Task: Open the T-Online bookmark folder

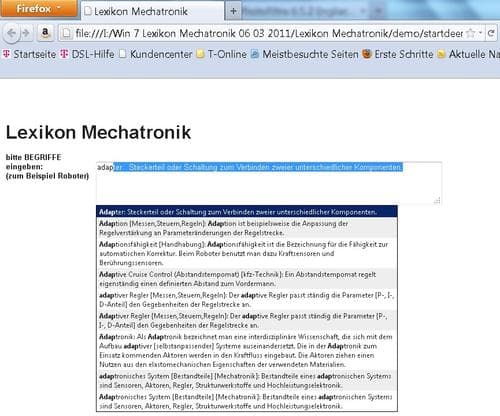Action: (x=222, y=54)
